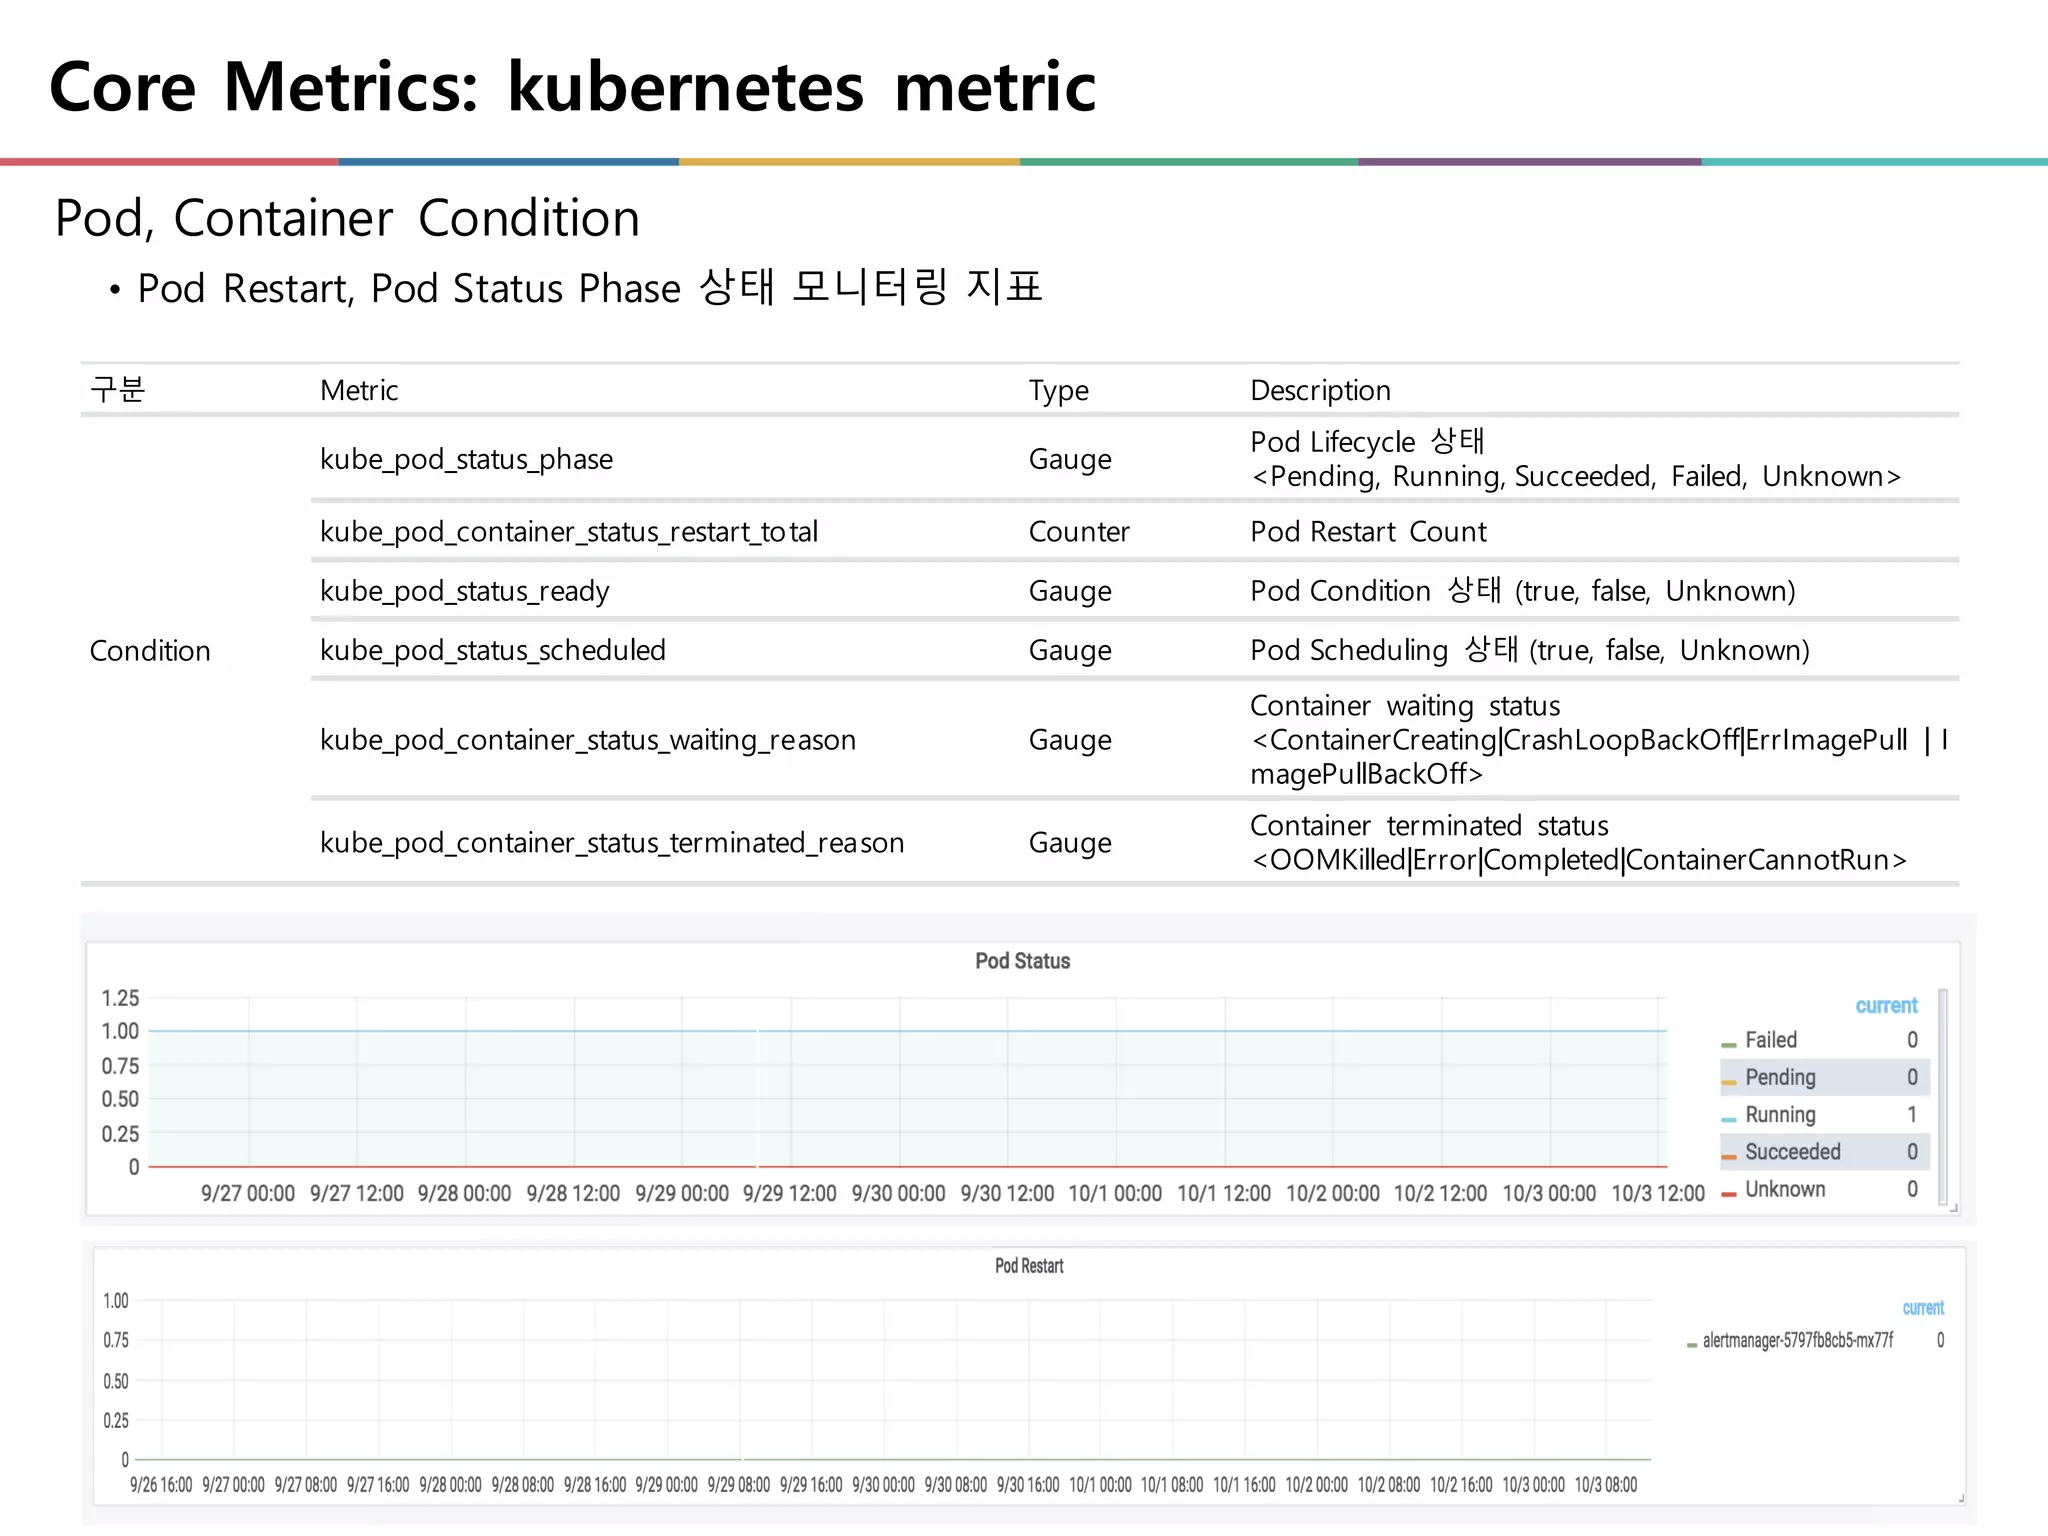
Task: Click 9/29 12:00 on Pod Status timeline
Action: point(789,1194)
